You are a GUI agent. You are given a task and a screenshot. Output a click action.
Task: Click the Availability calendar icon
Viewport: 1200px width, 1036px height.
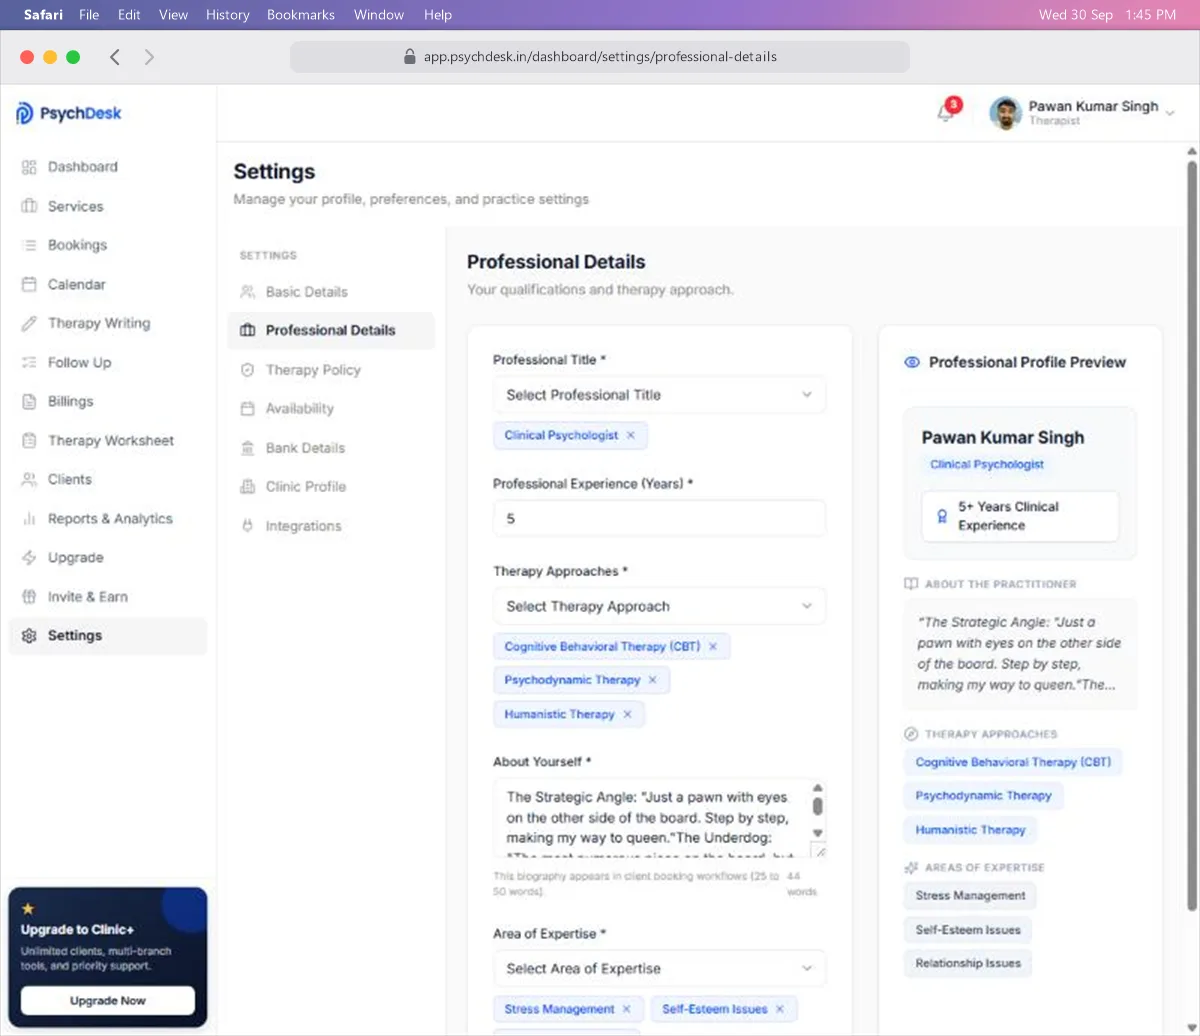point(248,409)
